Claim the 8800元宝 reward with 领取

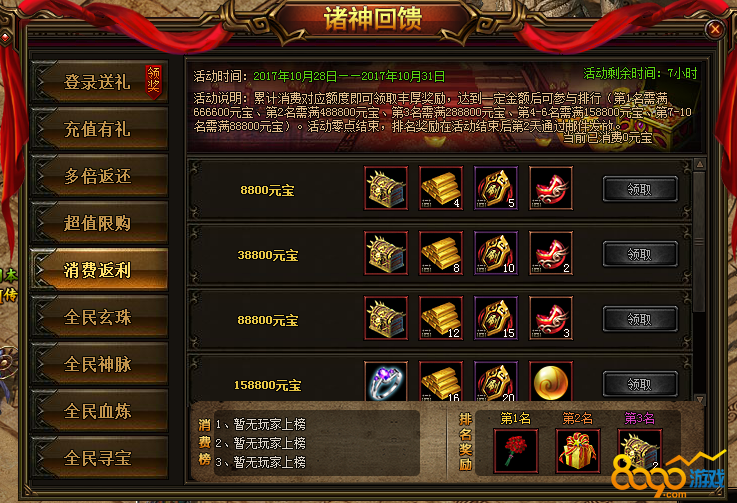click(640, 189)
